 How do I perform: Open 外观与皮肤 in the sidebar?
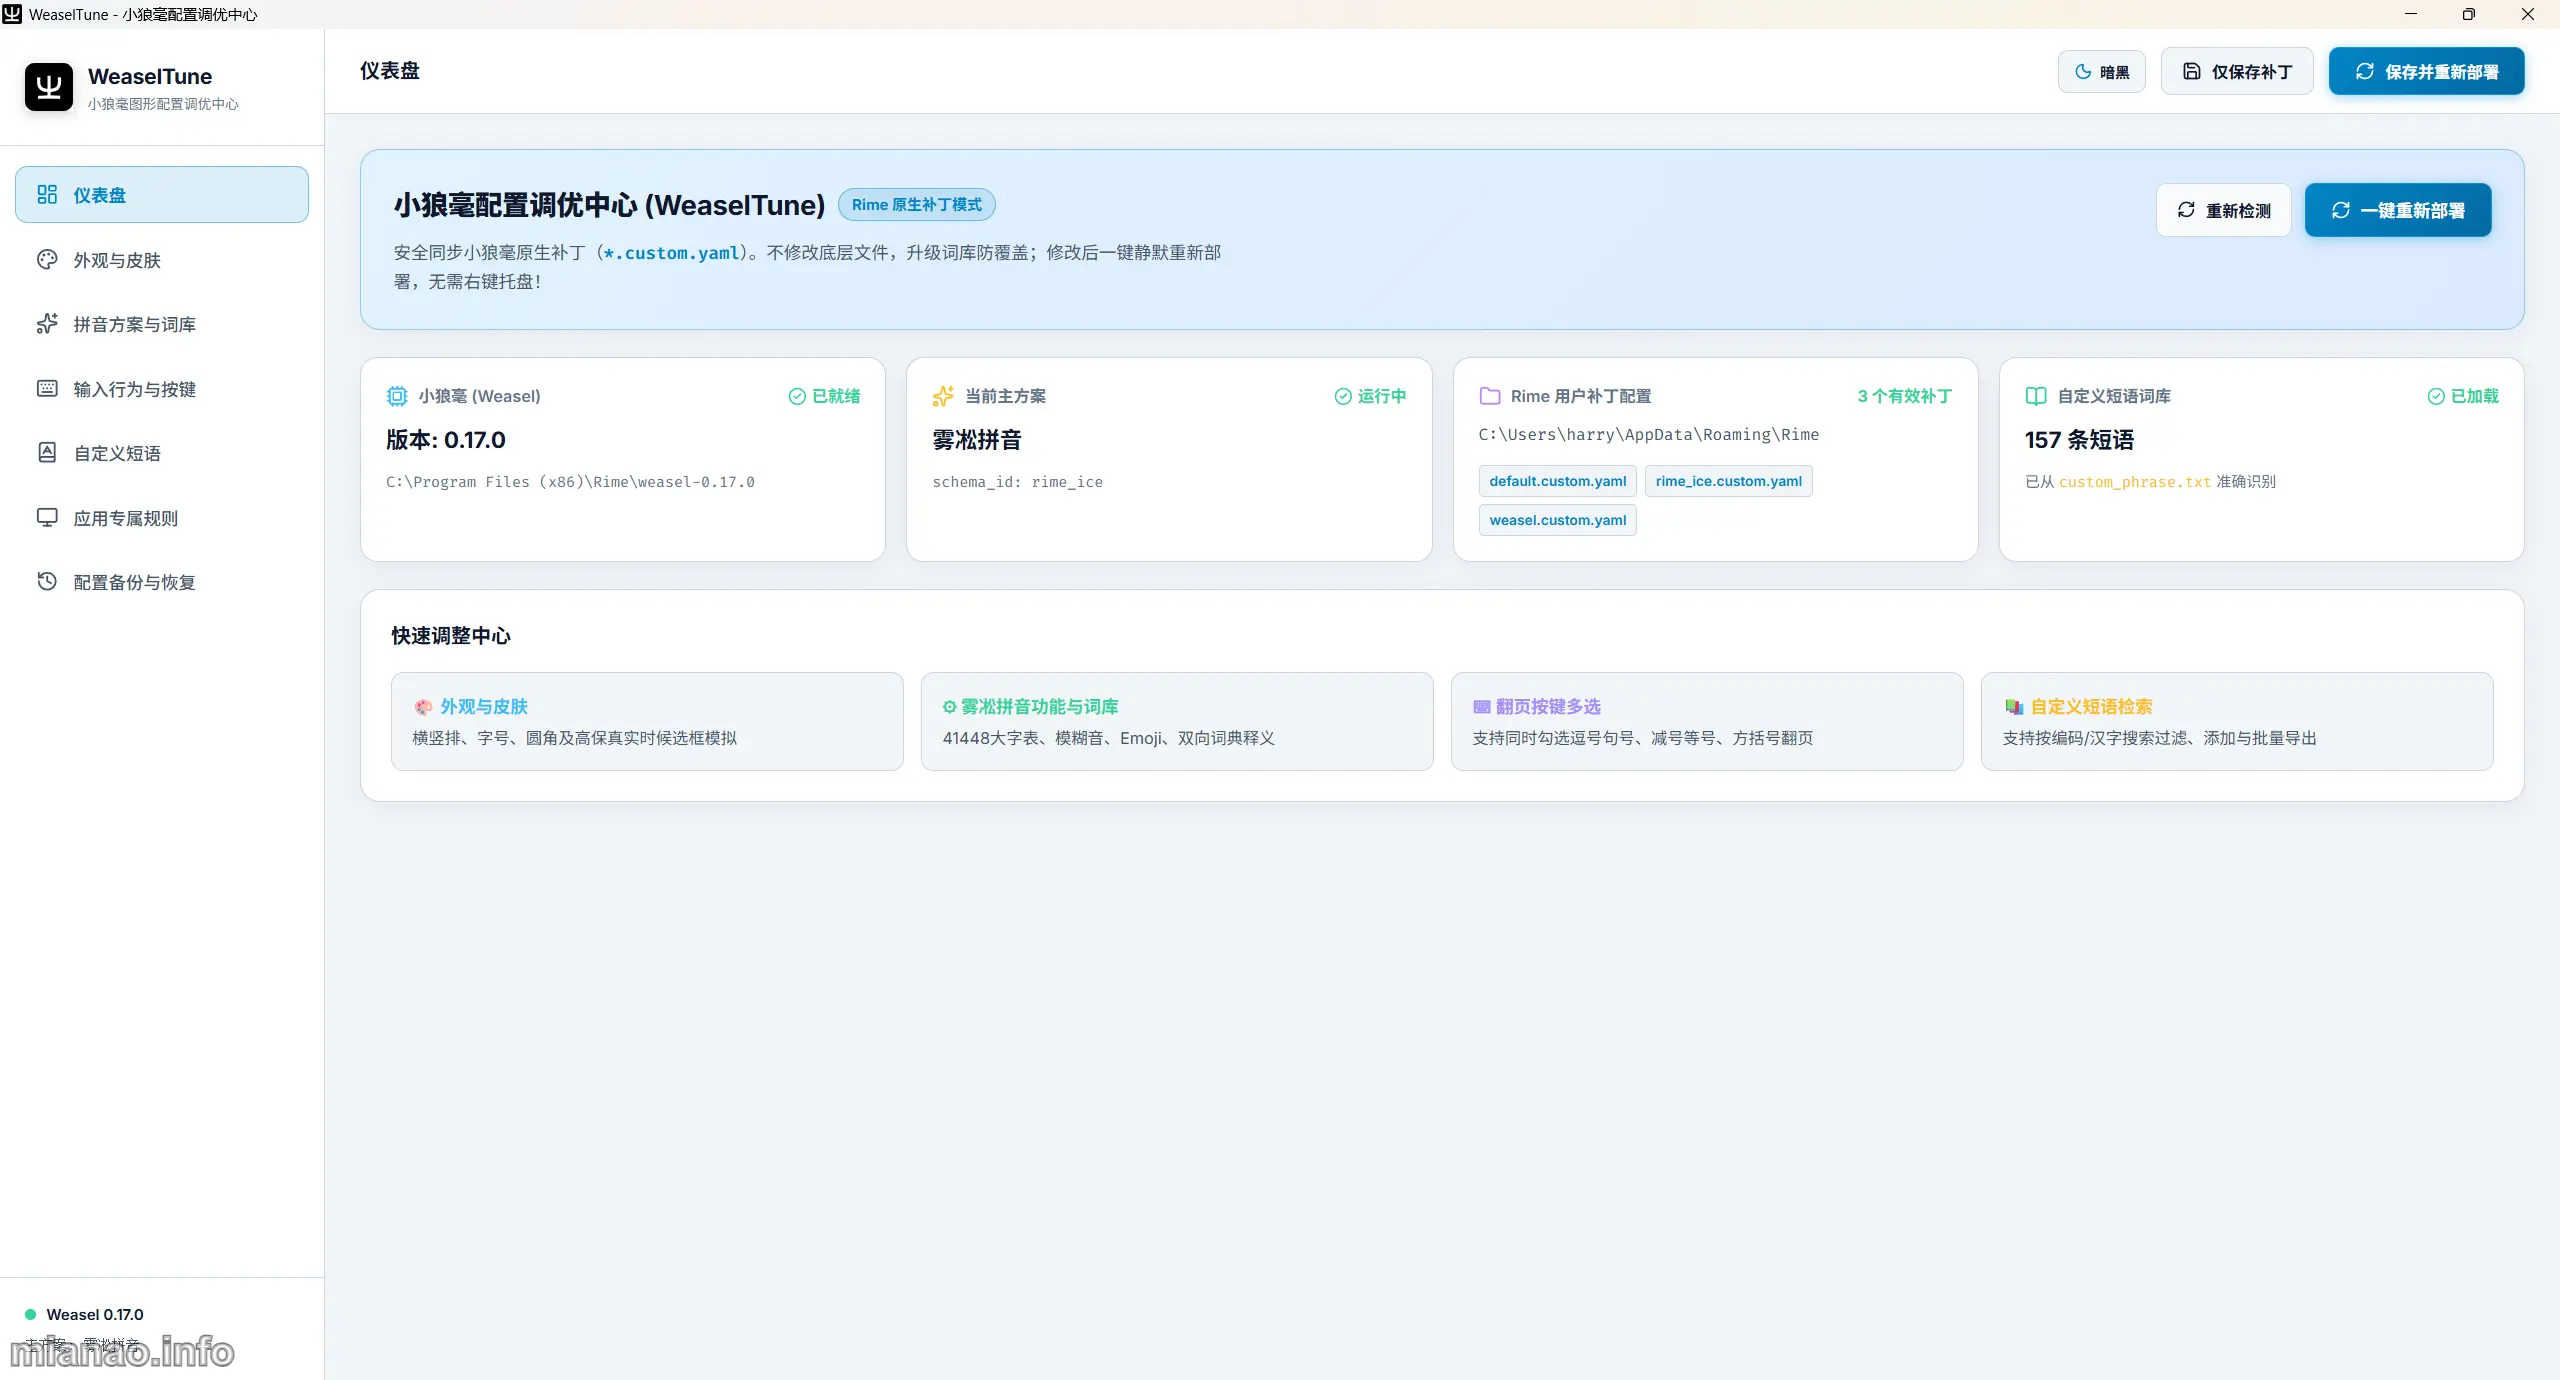click(162, 259)
